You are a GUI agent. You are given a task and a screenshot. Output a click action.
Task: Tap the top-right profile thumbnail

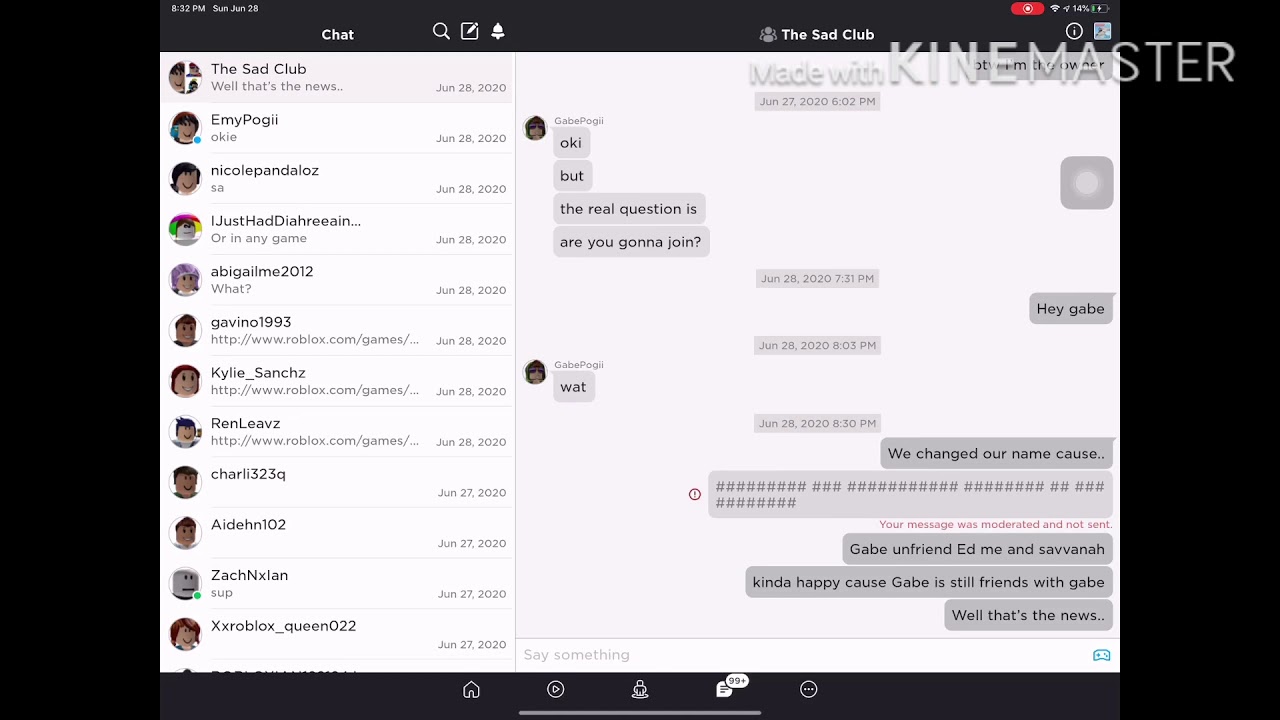(x=1102, y=32)
